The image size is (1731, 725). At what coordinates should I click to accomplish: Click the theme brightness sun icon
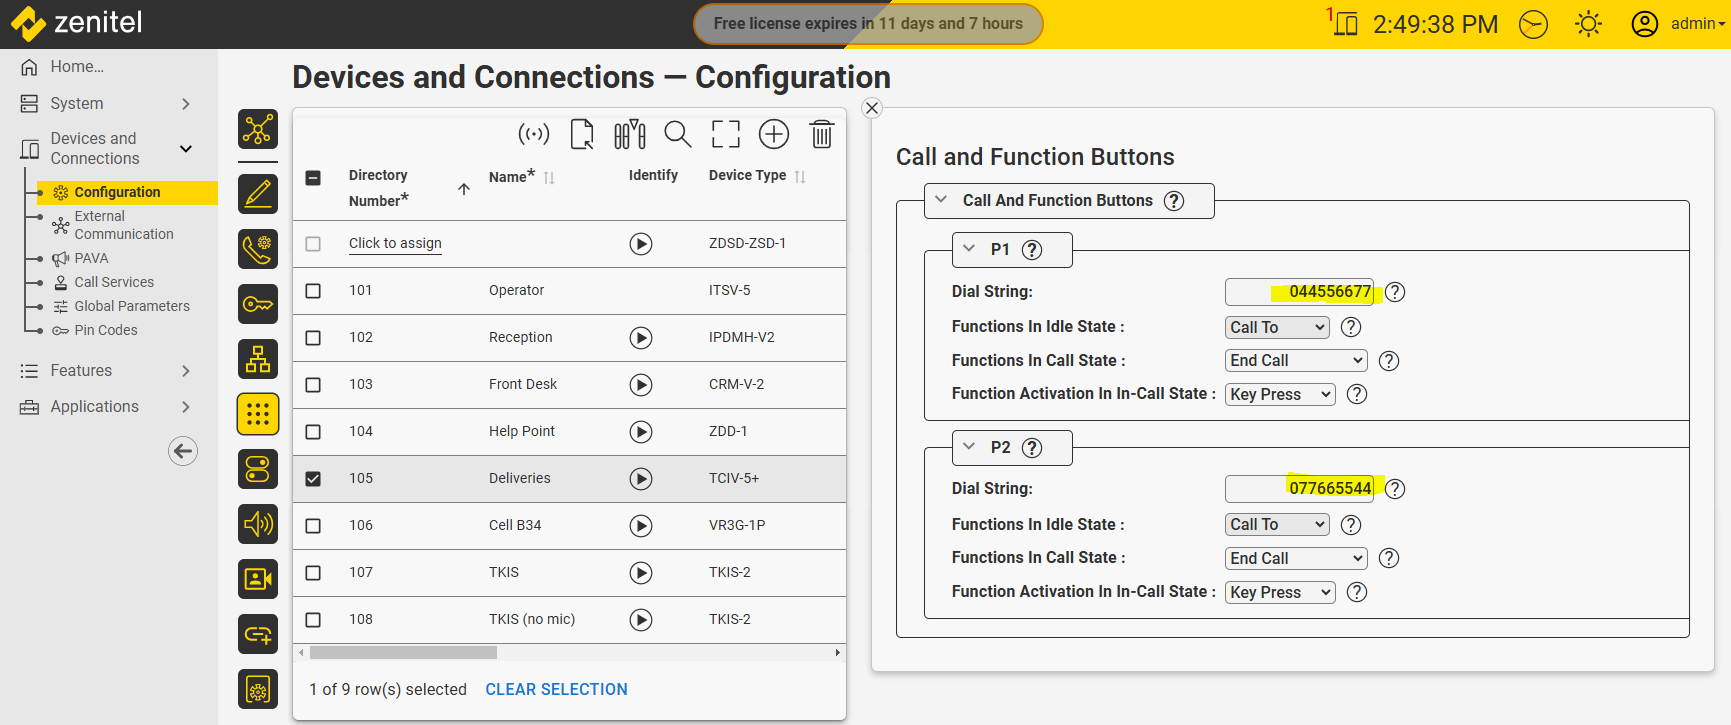(1588, 24)
